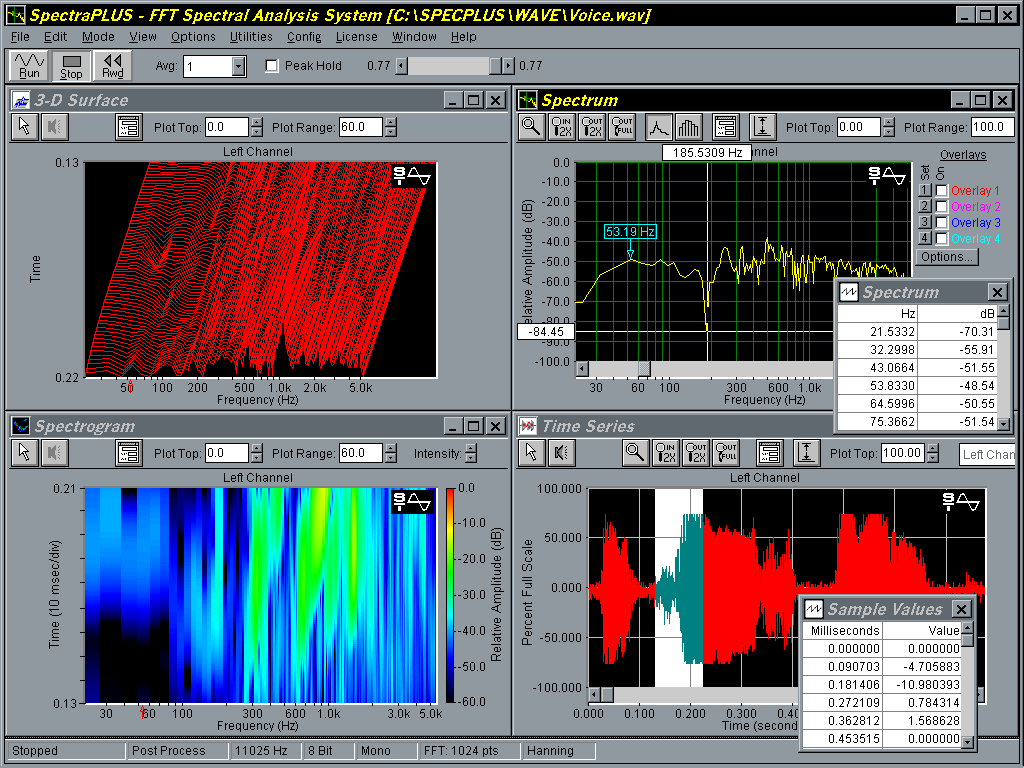
Task: Open the Utilities menu
Action: pos(251,37)
